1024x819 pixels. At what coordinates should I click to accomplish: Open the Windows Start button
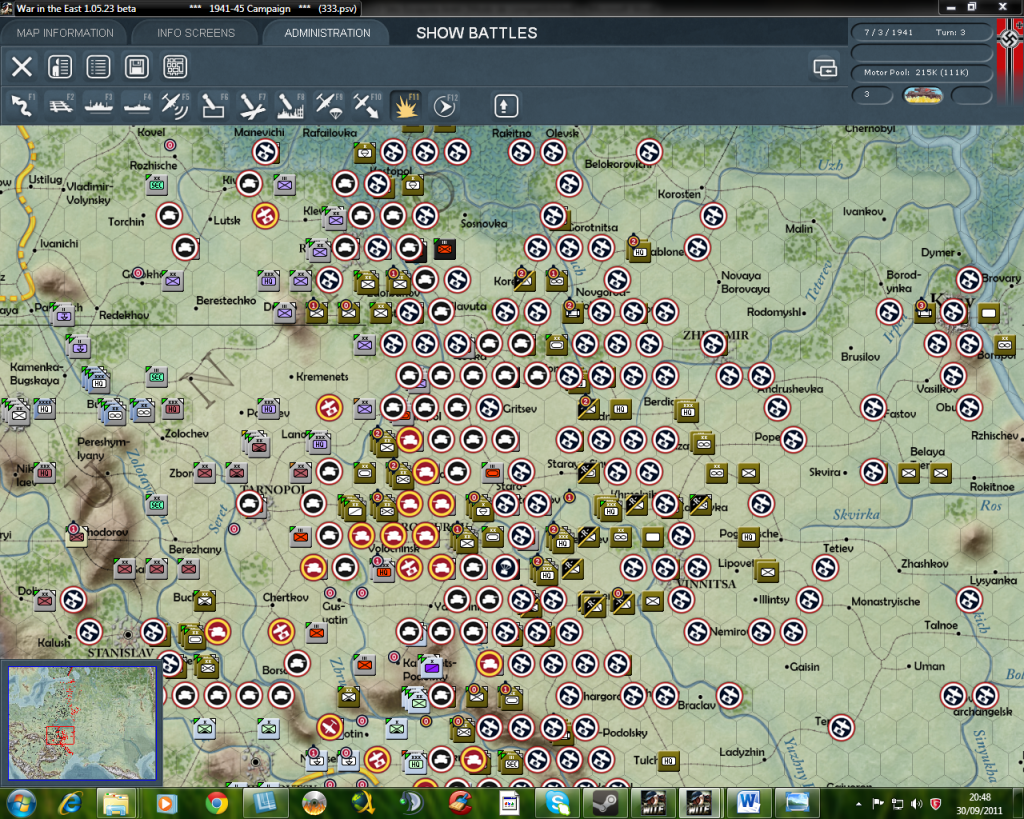point(21,803)
